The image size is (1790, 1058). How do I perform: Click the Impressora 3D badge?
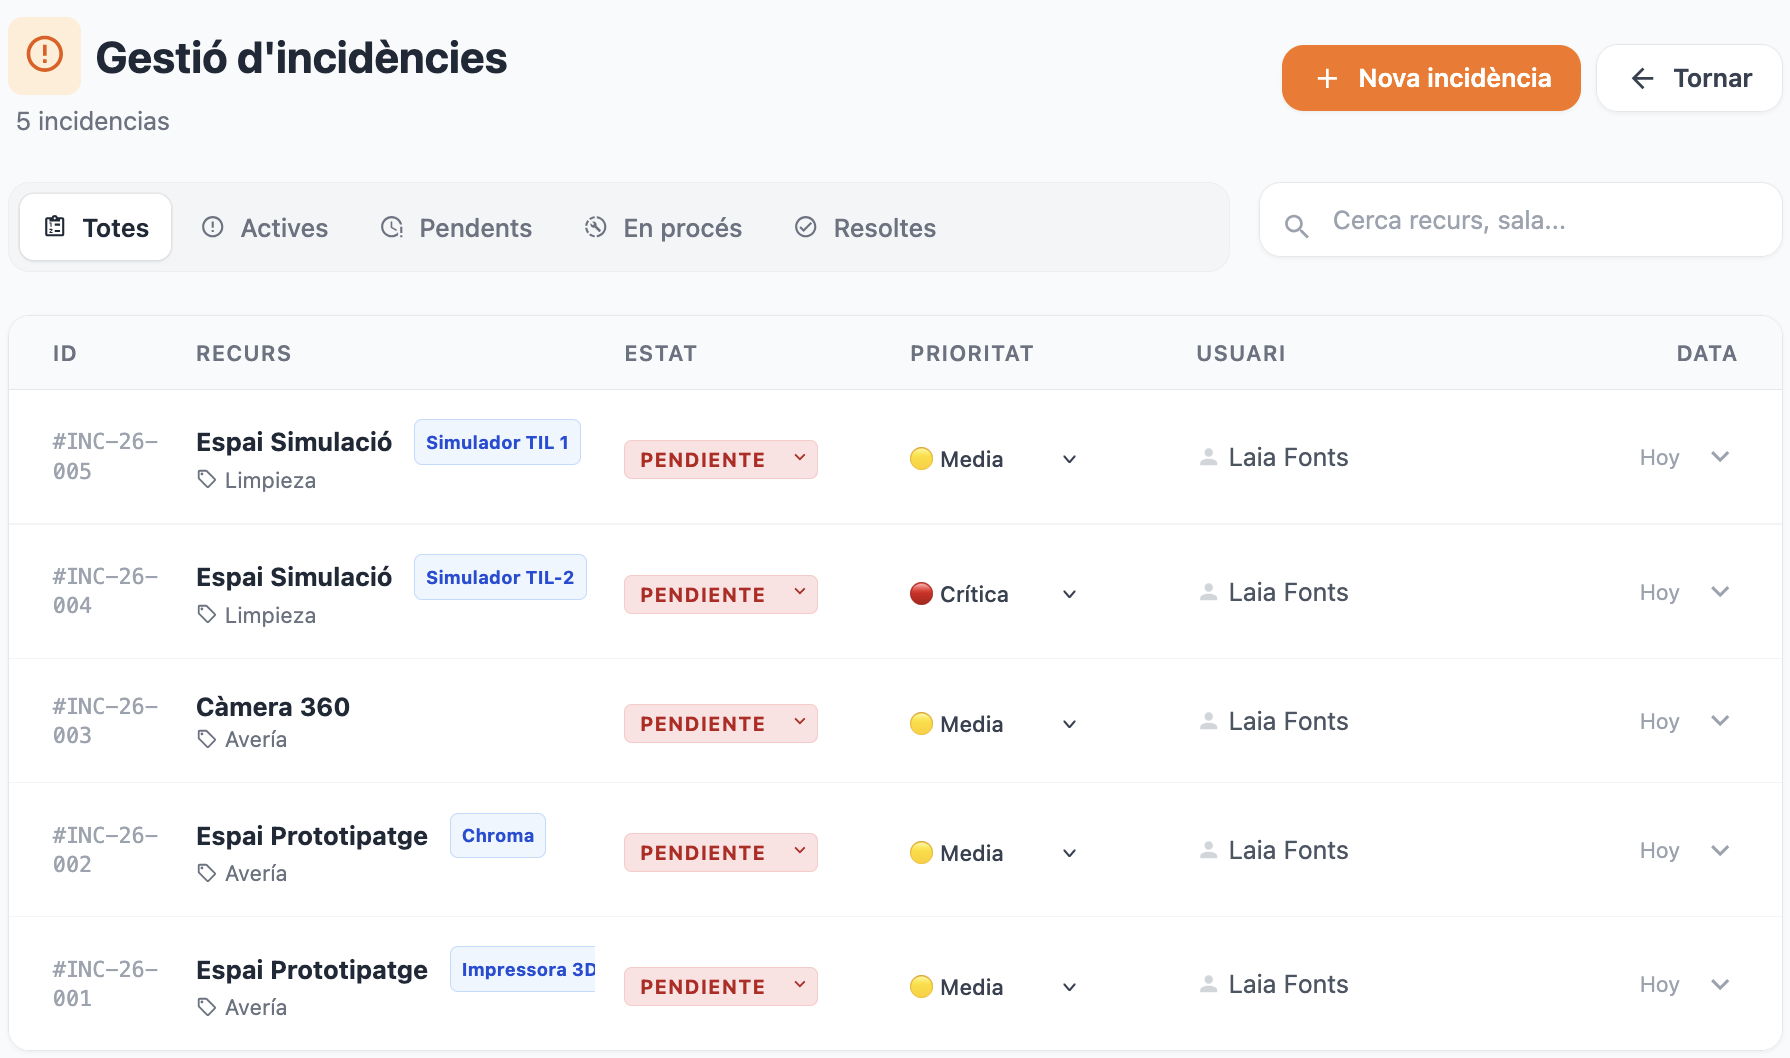[x=523, y=969]
